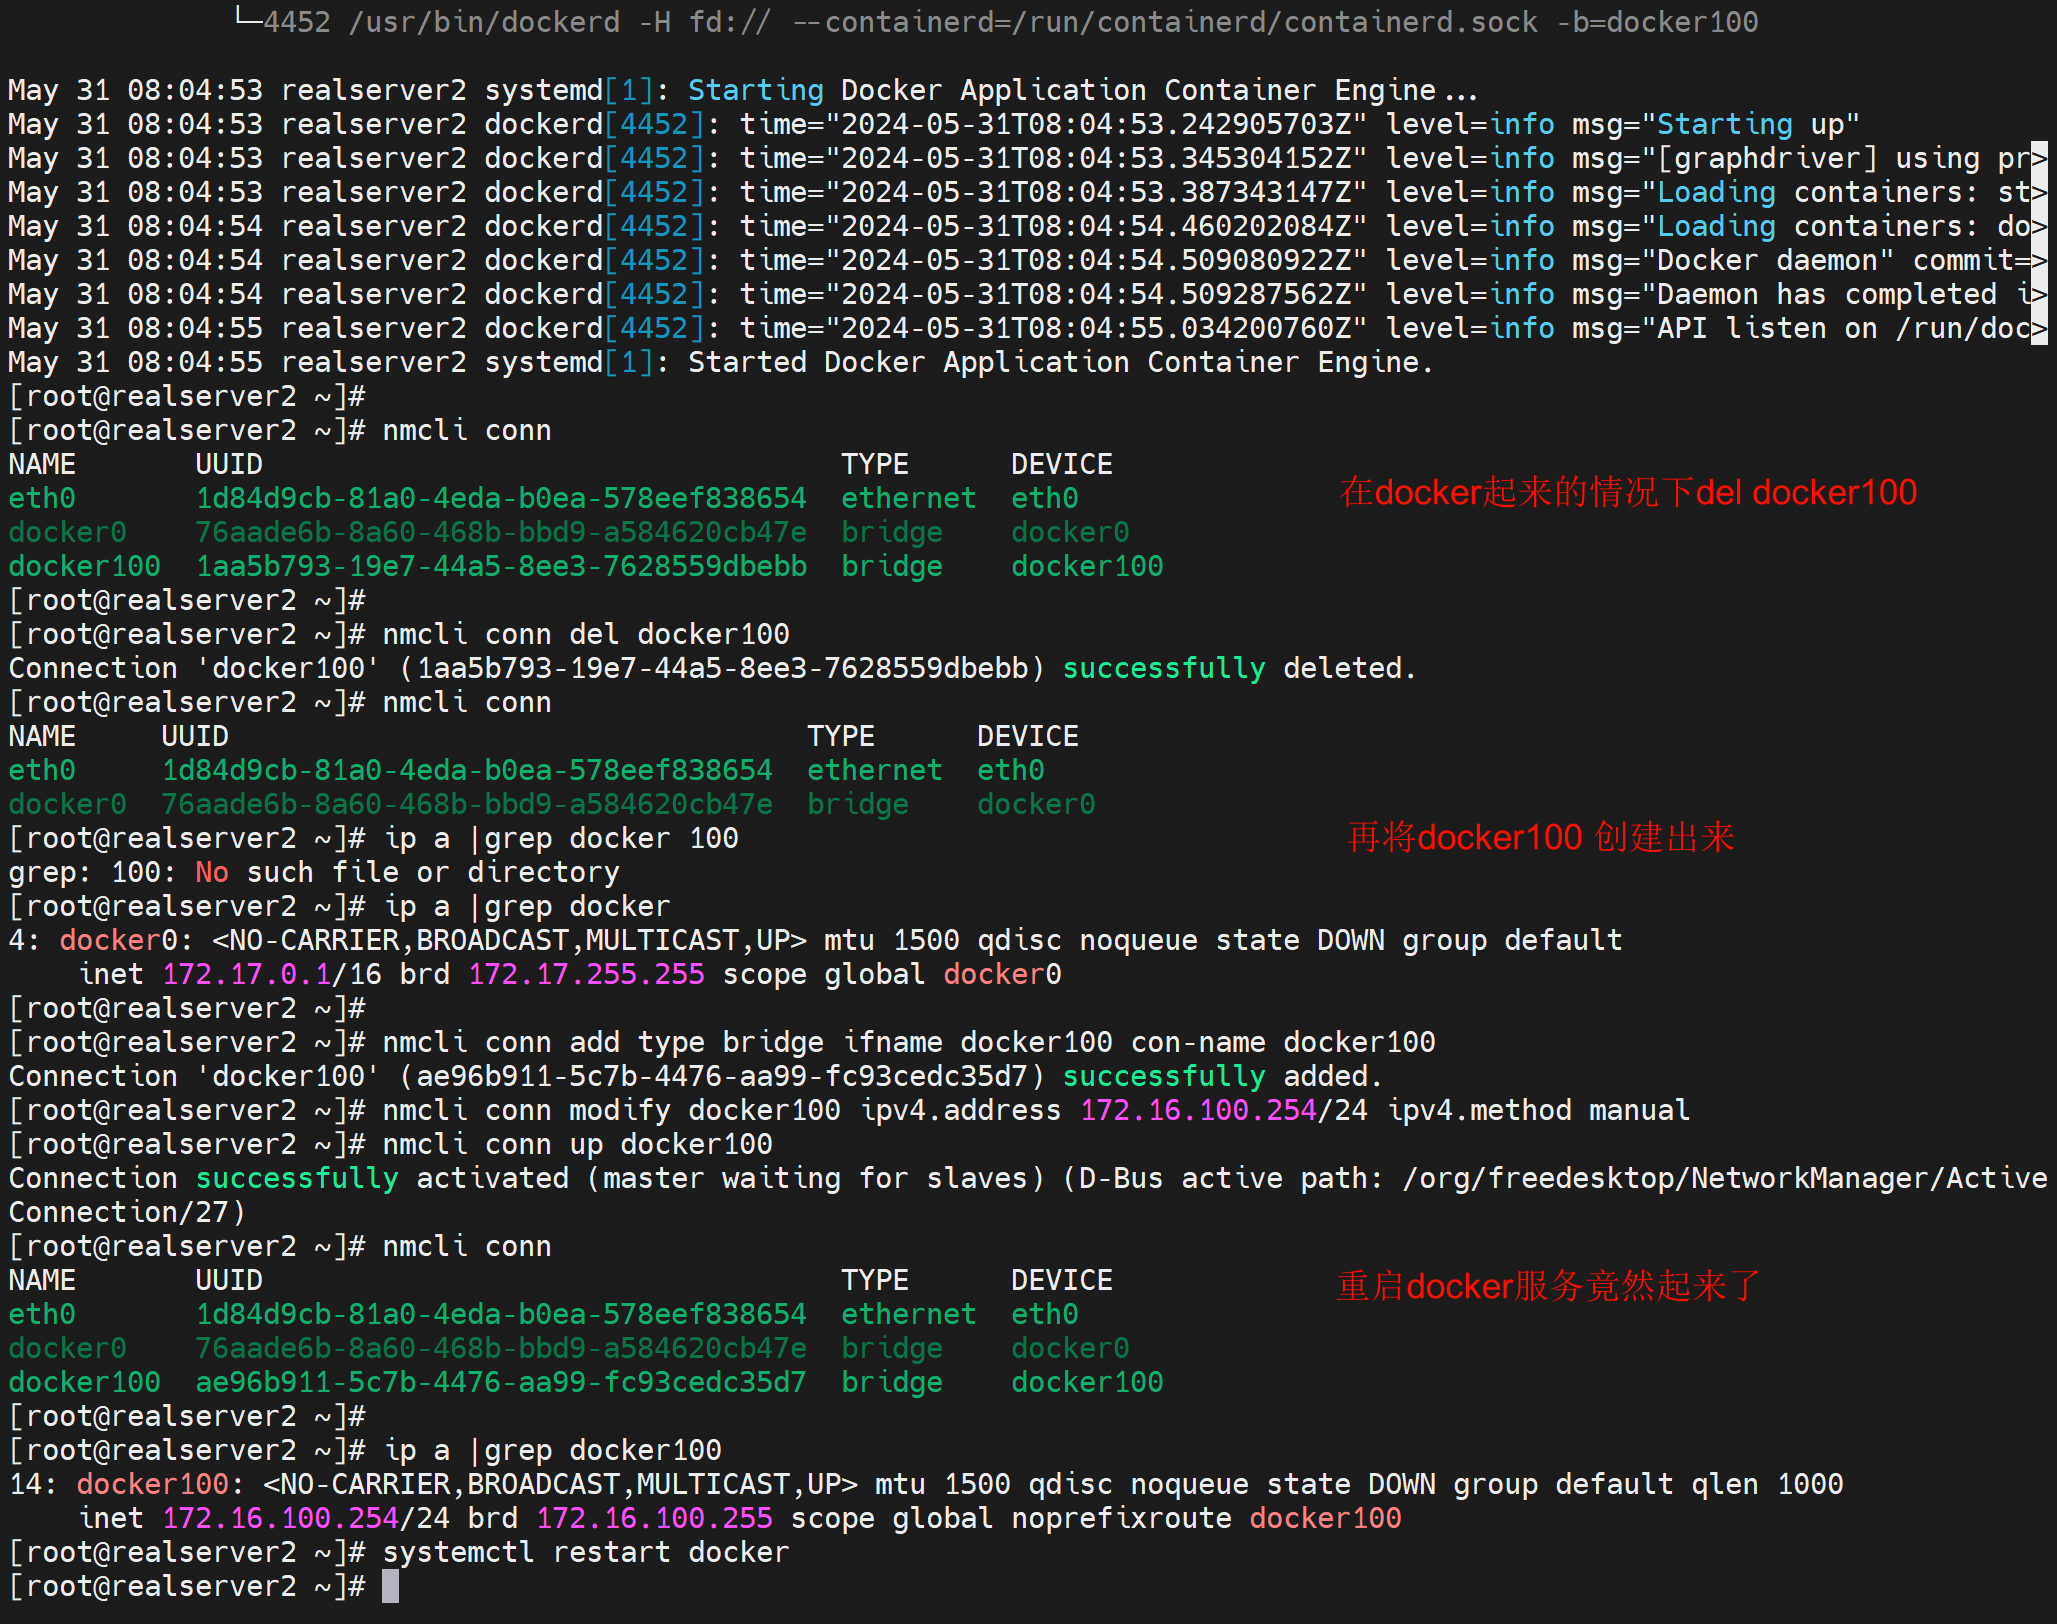The image size is (2057, 1624).
Task: Click the red note '再将docker100 创建出来'
Action: click(x=1540, y=837)
